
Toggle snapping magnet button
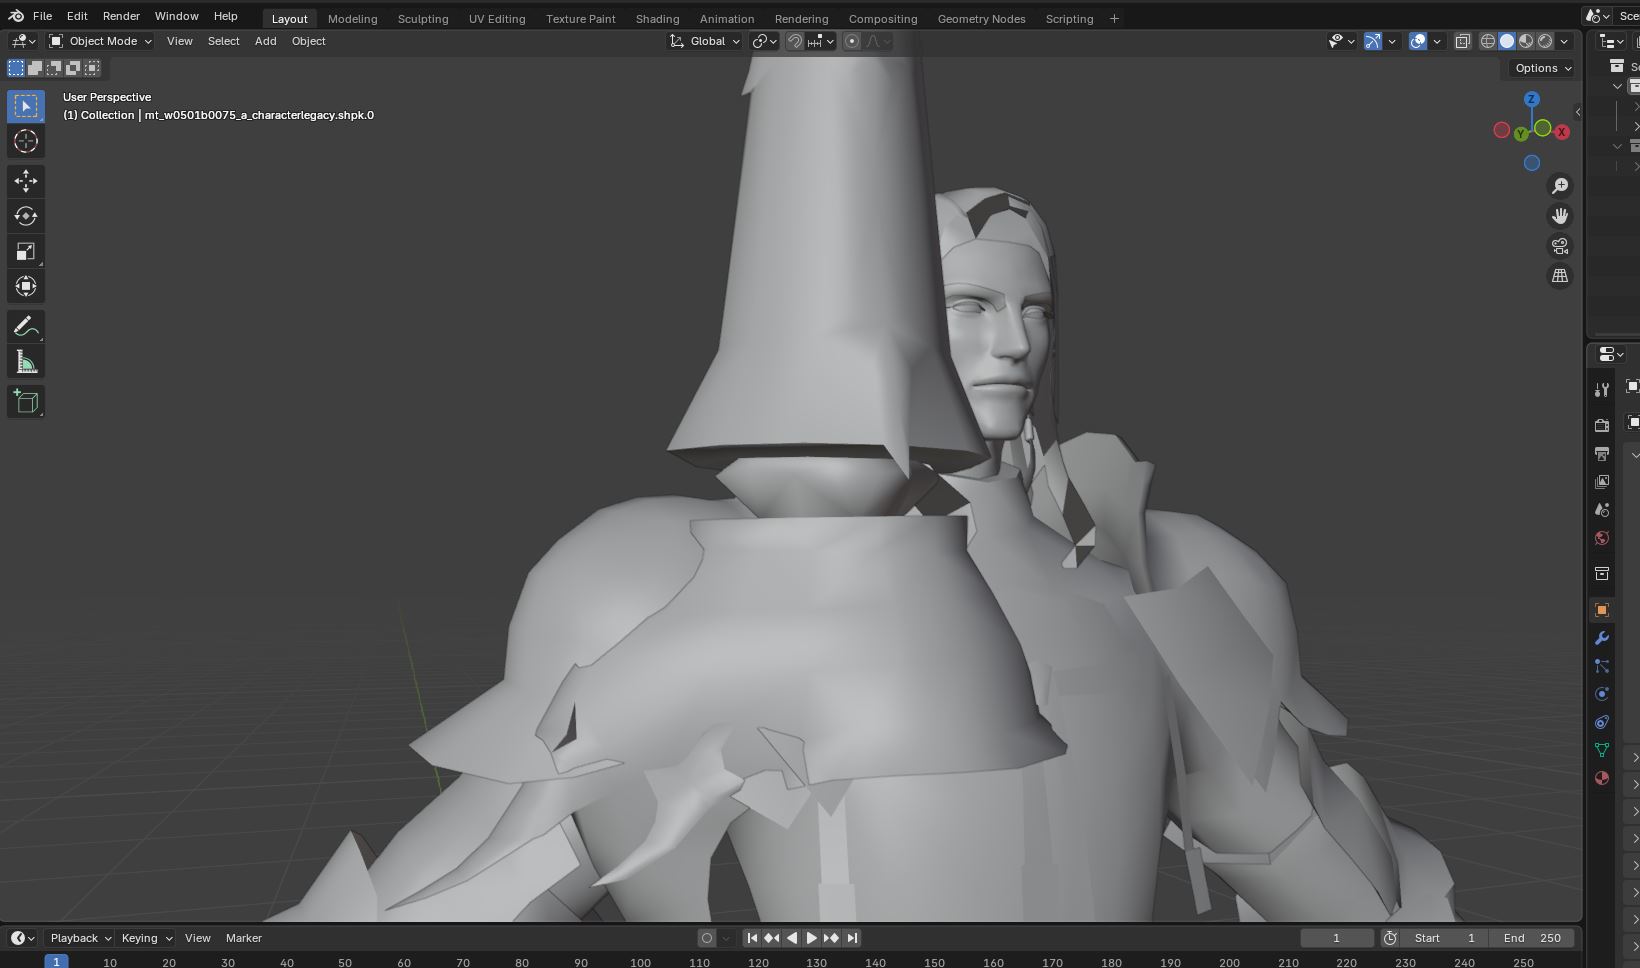[x=795, y=41]
